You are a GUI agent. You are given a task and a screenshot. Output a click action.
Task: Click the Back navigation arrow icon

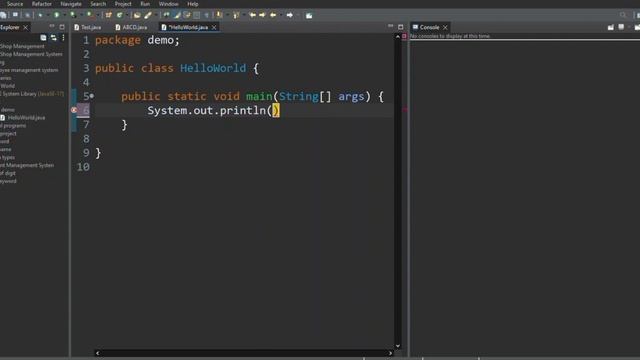[x=273, y=15]
